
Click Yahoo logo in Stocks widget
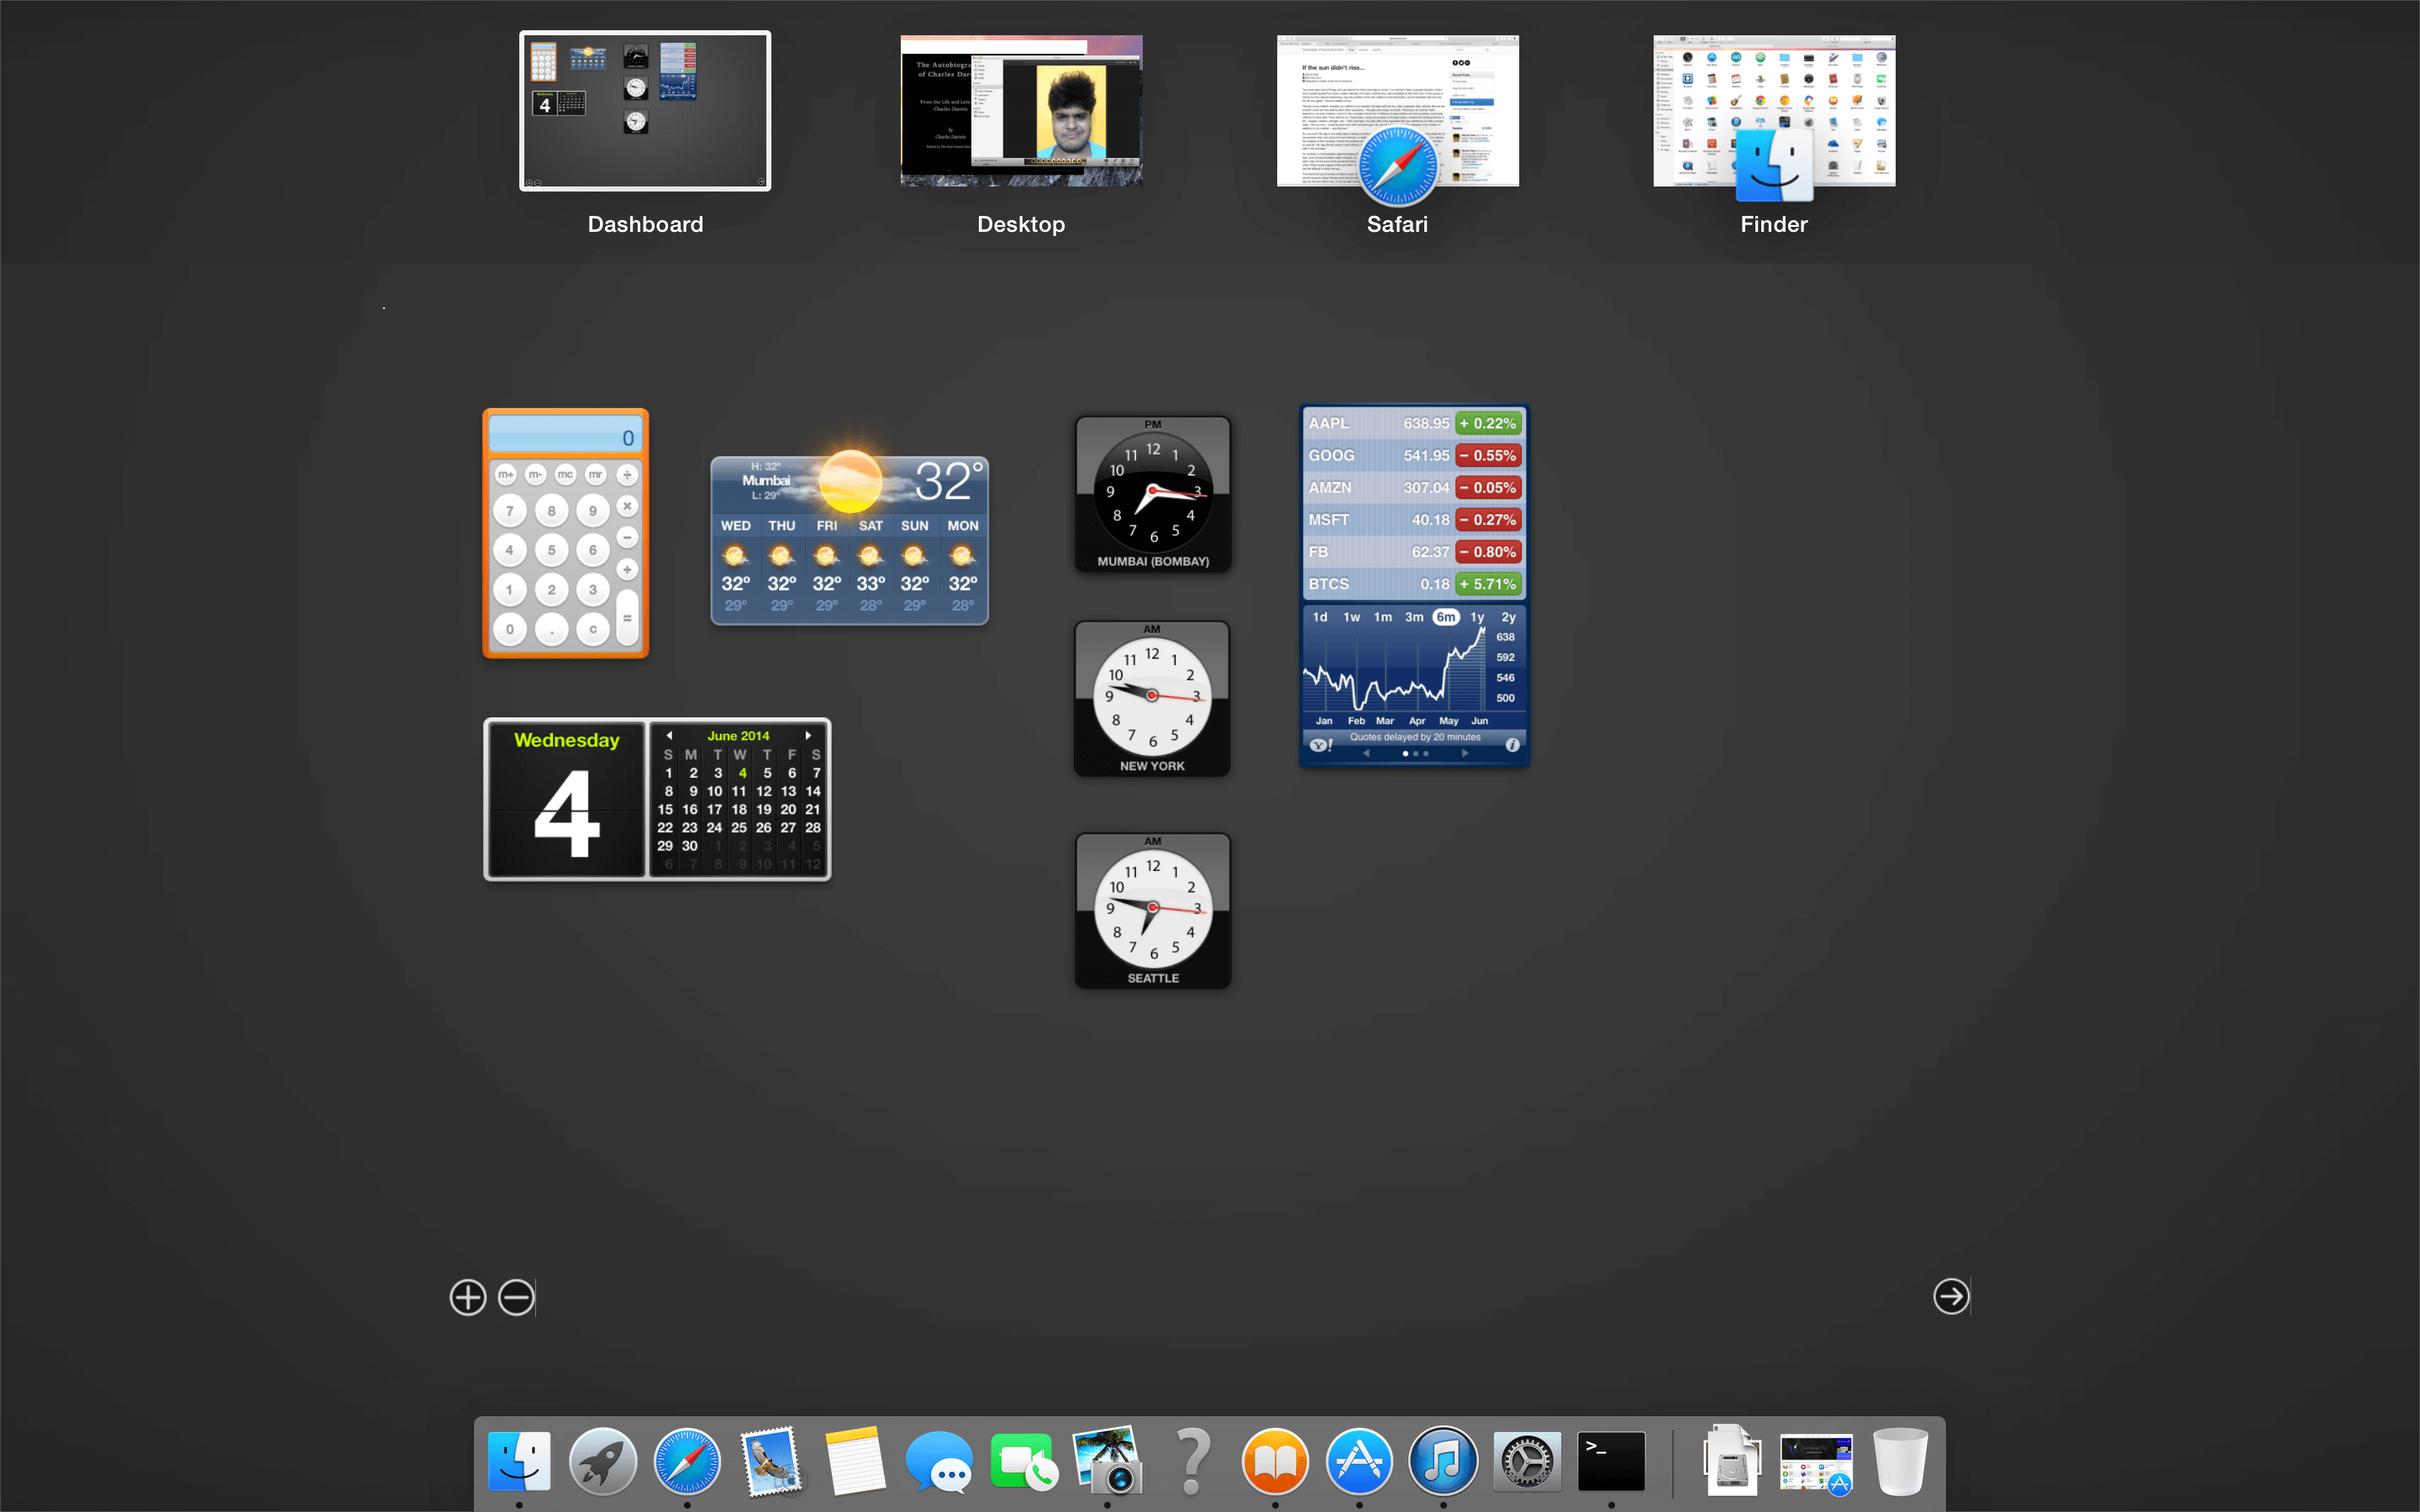point(1321,745)
